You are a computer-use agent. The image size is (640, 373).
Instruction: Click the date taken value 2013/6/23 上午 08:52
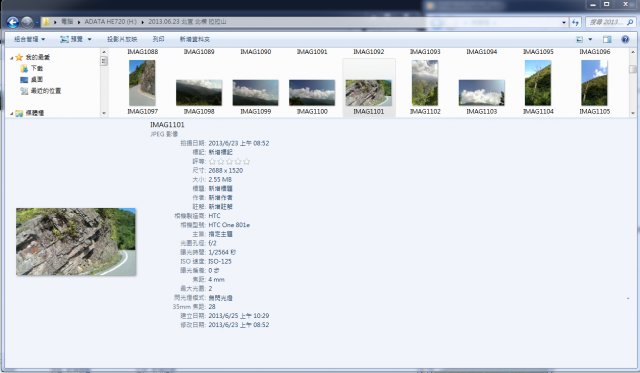[239, 143]
